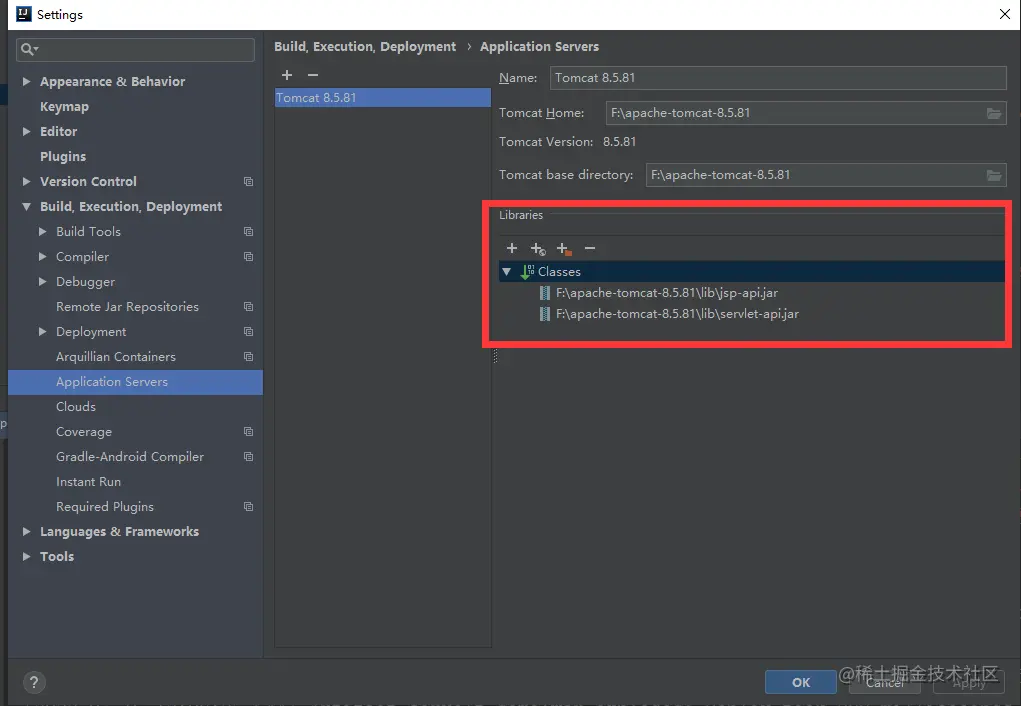The height and width of the screenshot is (706, 1021).
Task: Click project-level icon next to Deployment
Action: [x=248, y=332]
